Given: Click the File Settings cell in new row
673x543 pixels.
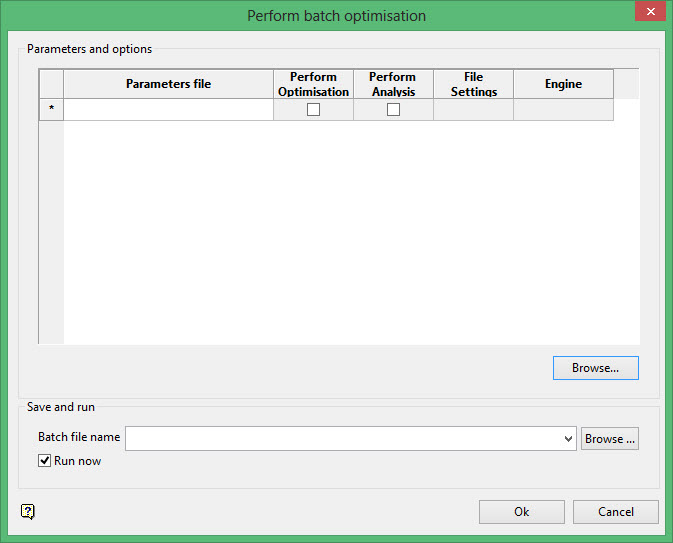Looking at the screenshot, I should pyautogui.click(x=473, y=109).
